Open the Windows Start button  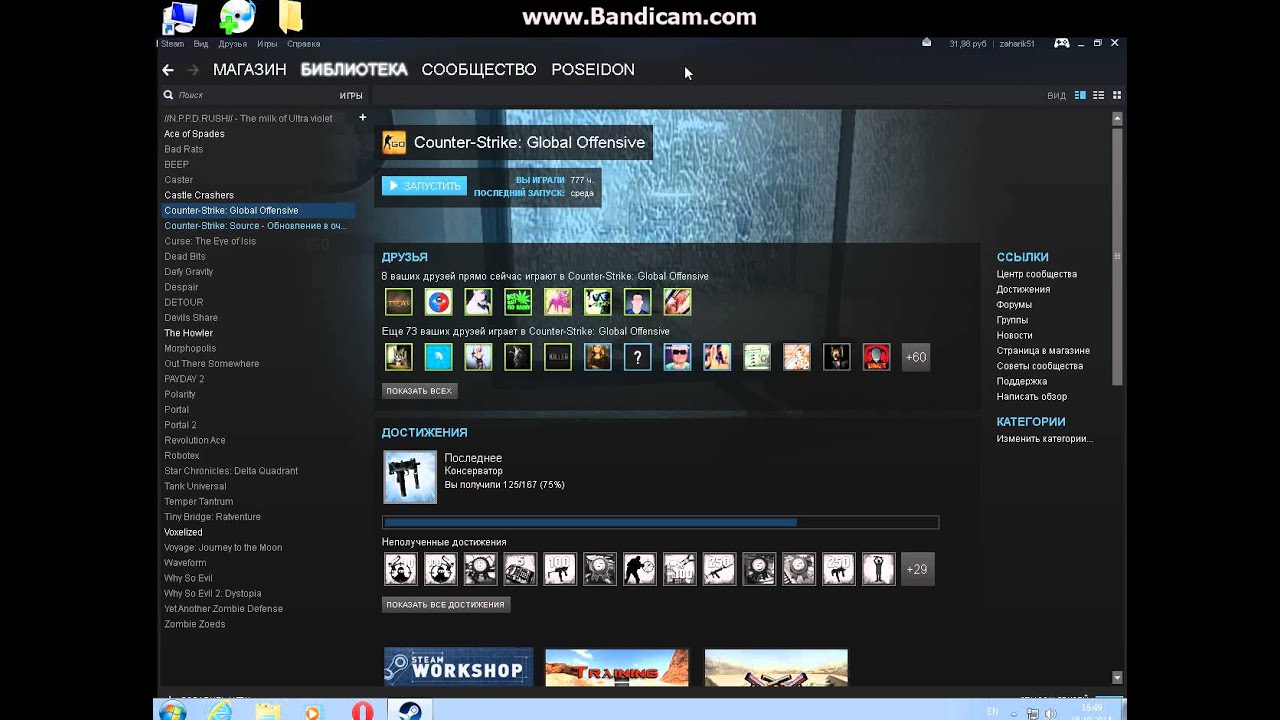172,711
